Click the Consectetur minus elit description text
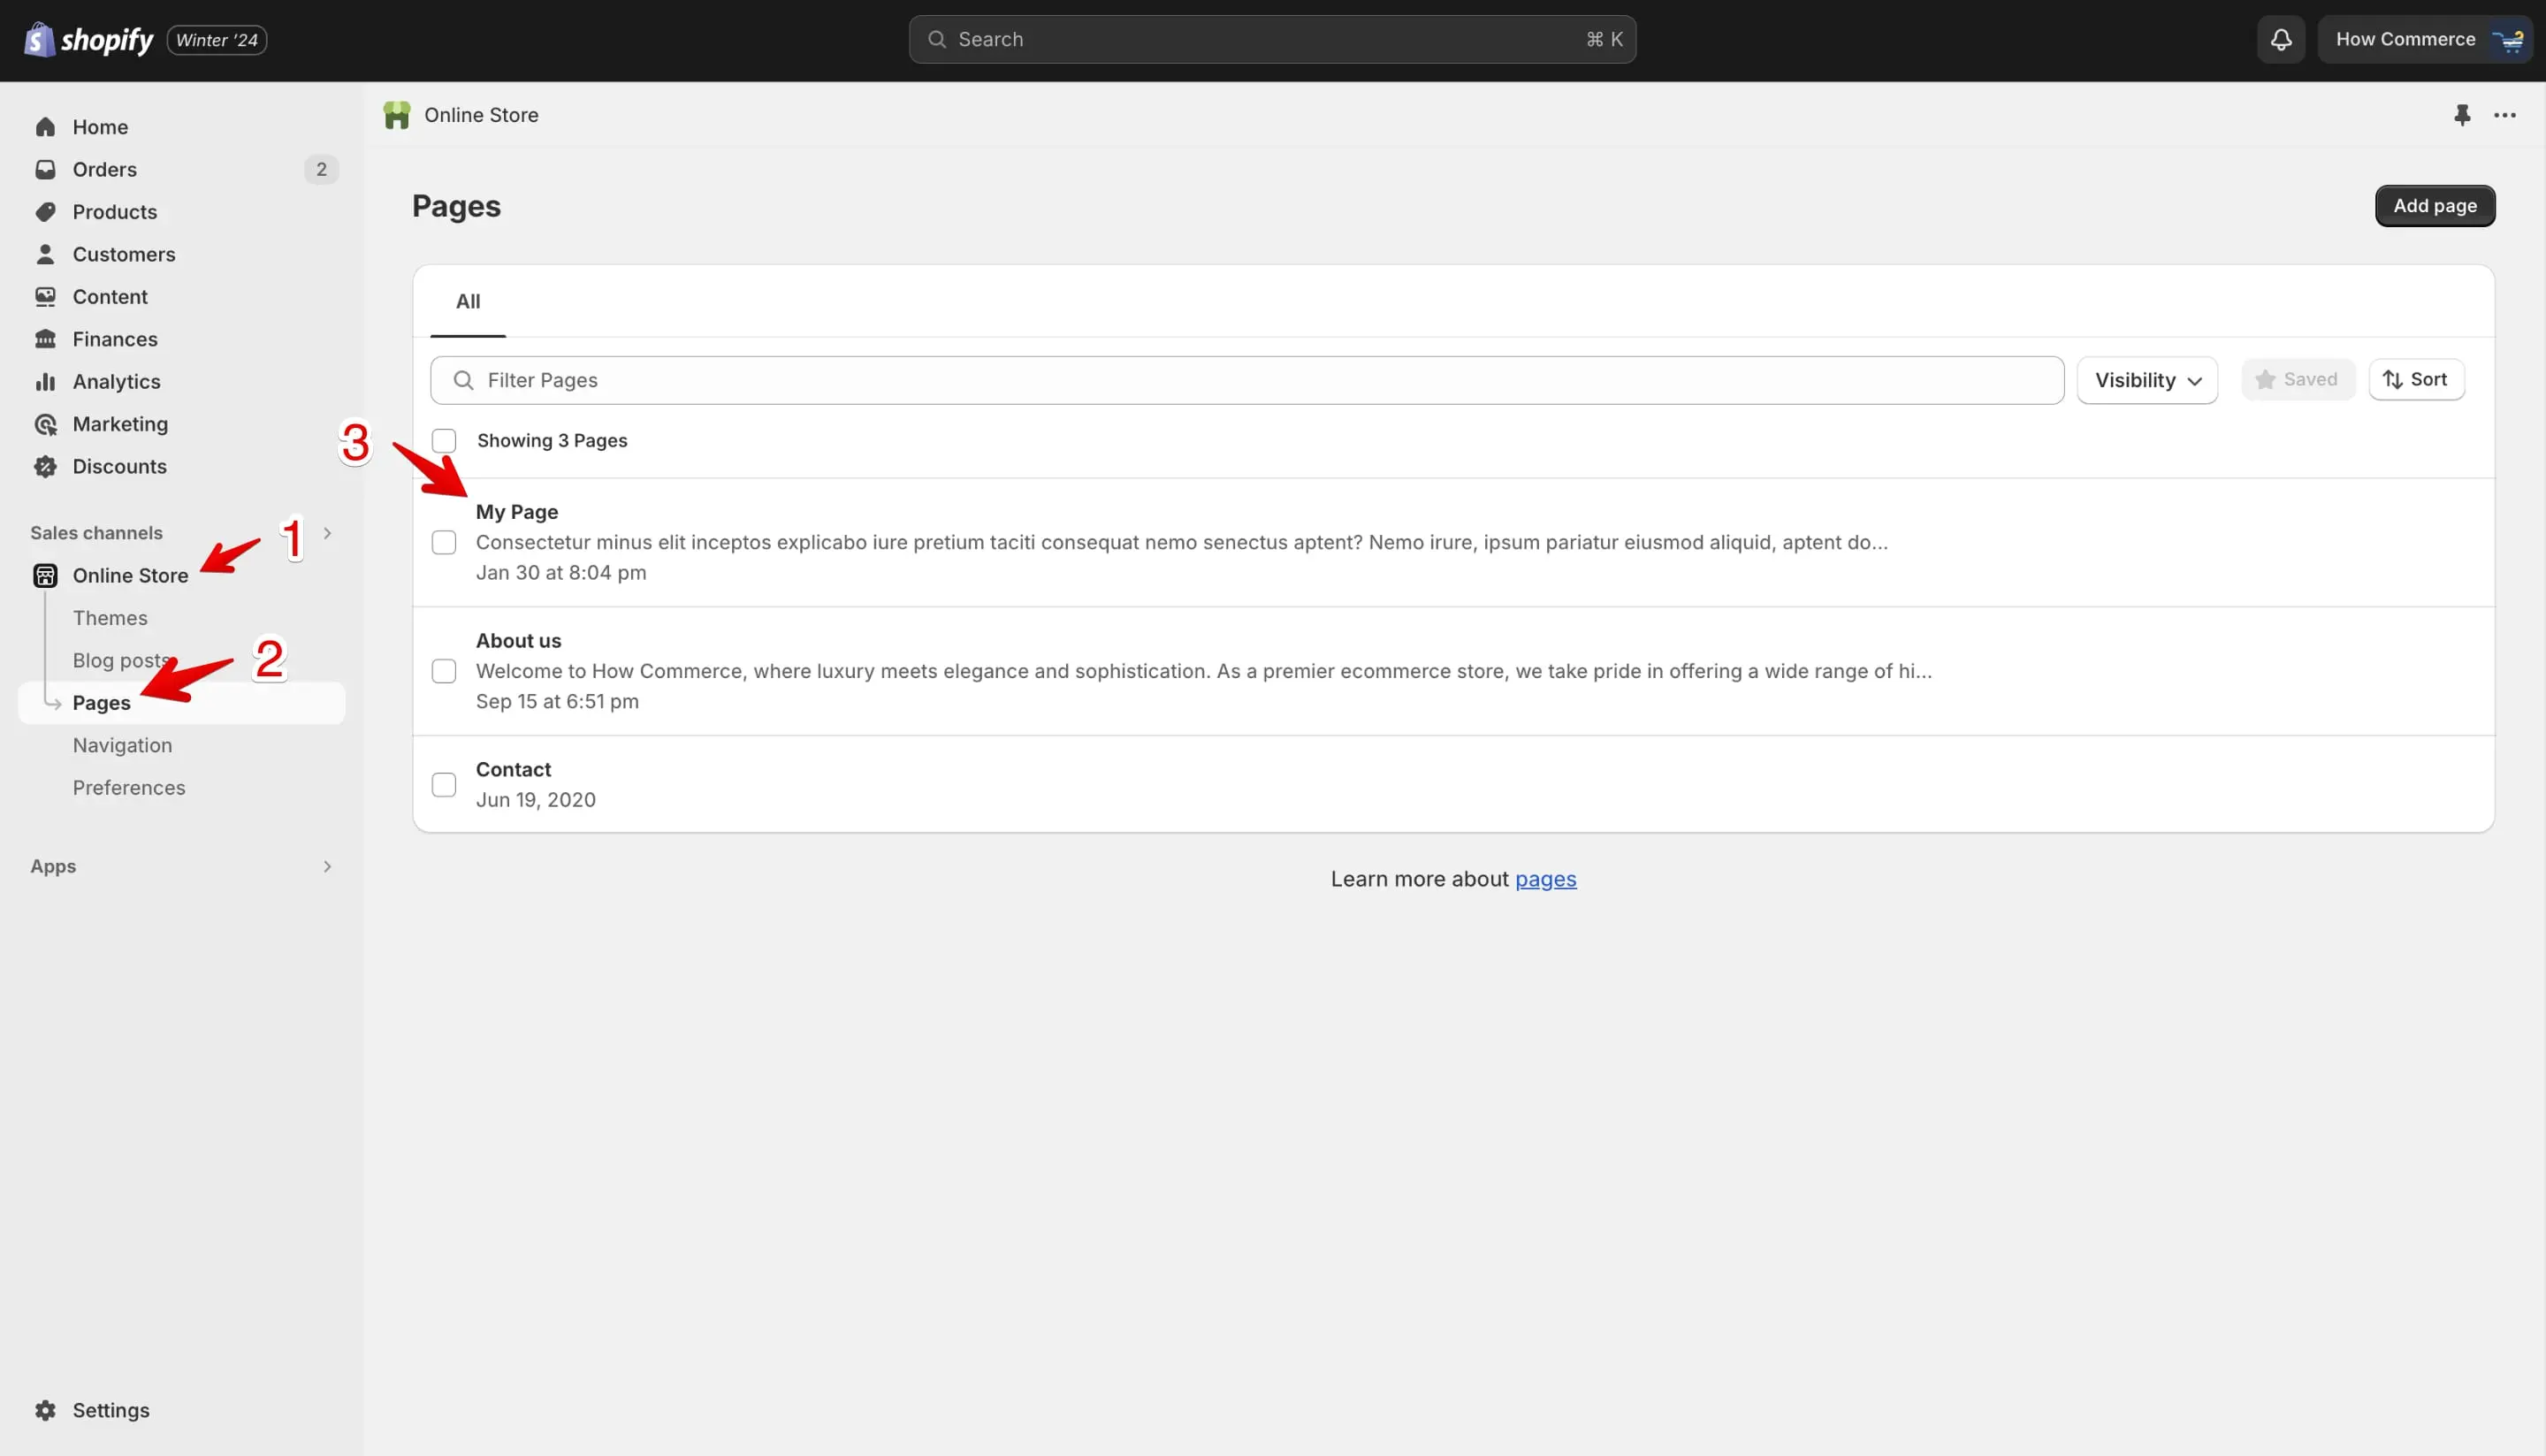The width and height of the screenshot is (2546, 1456). point(1182,543)
